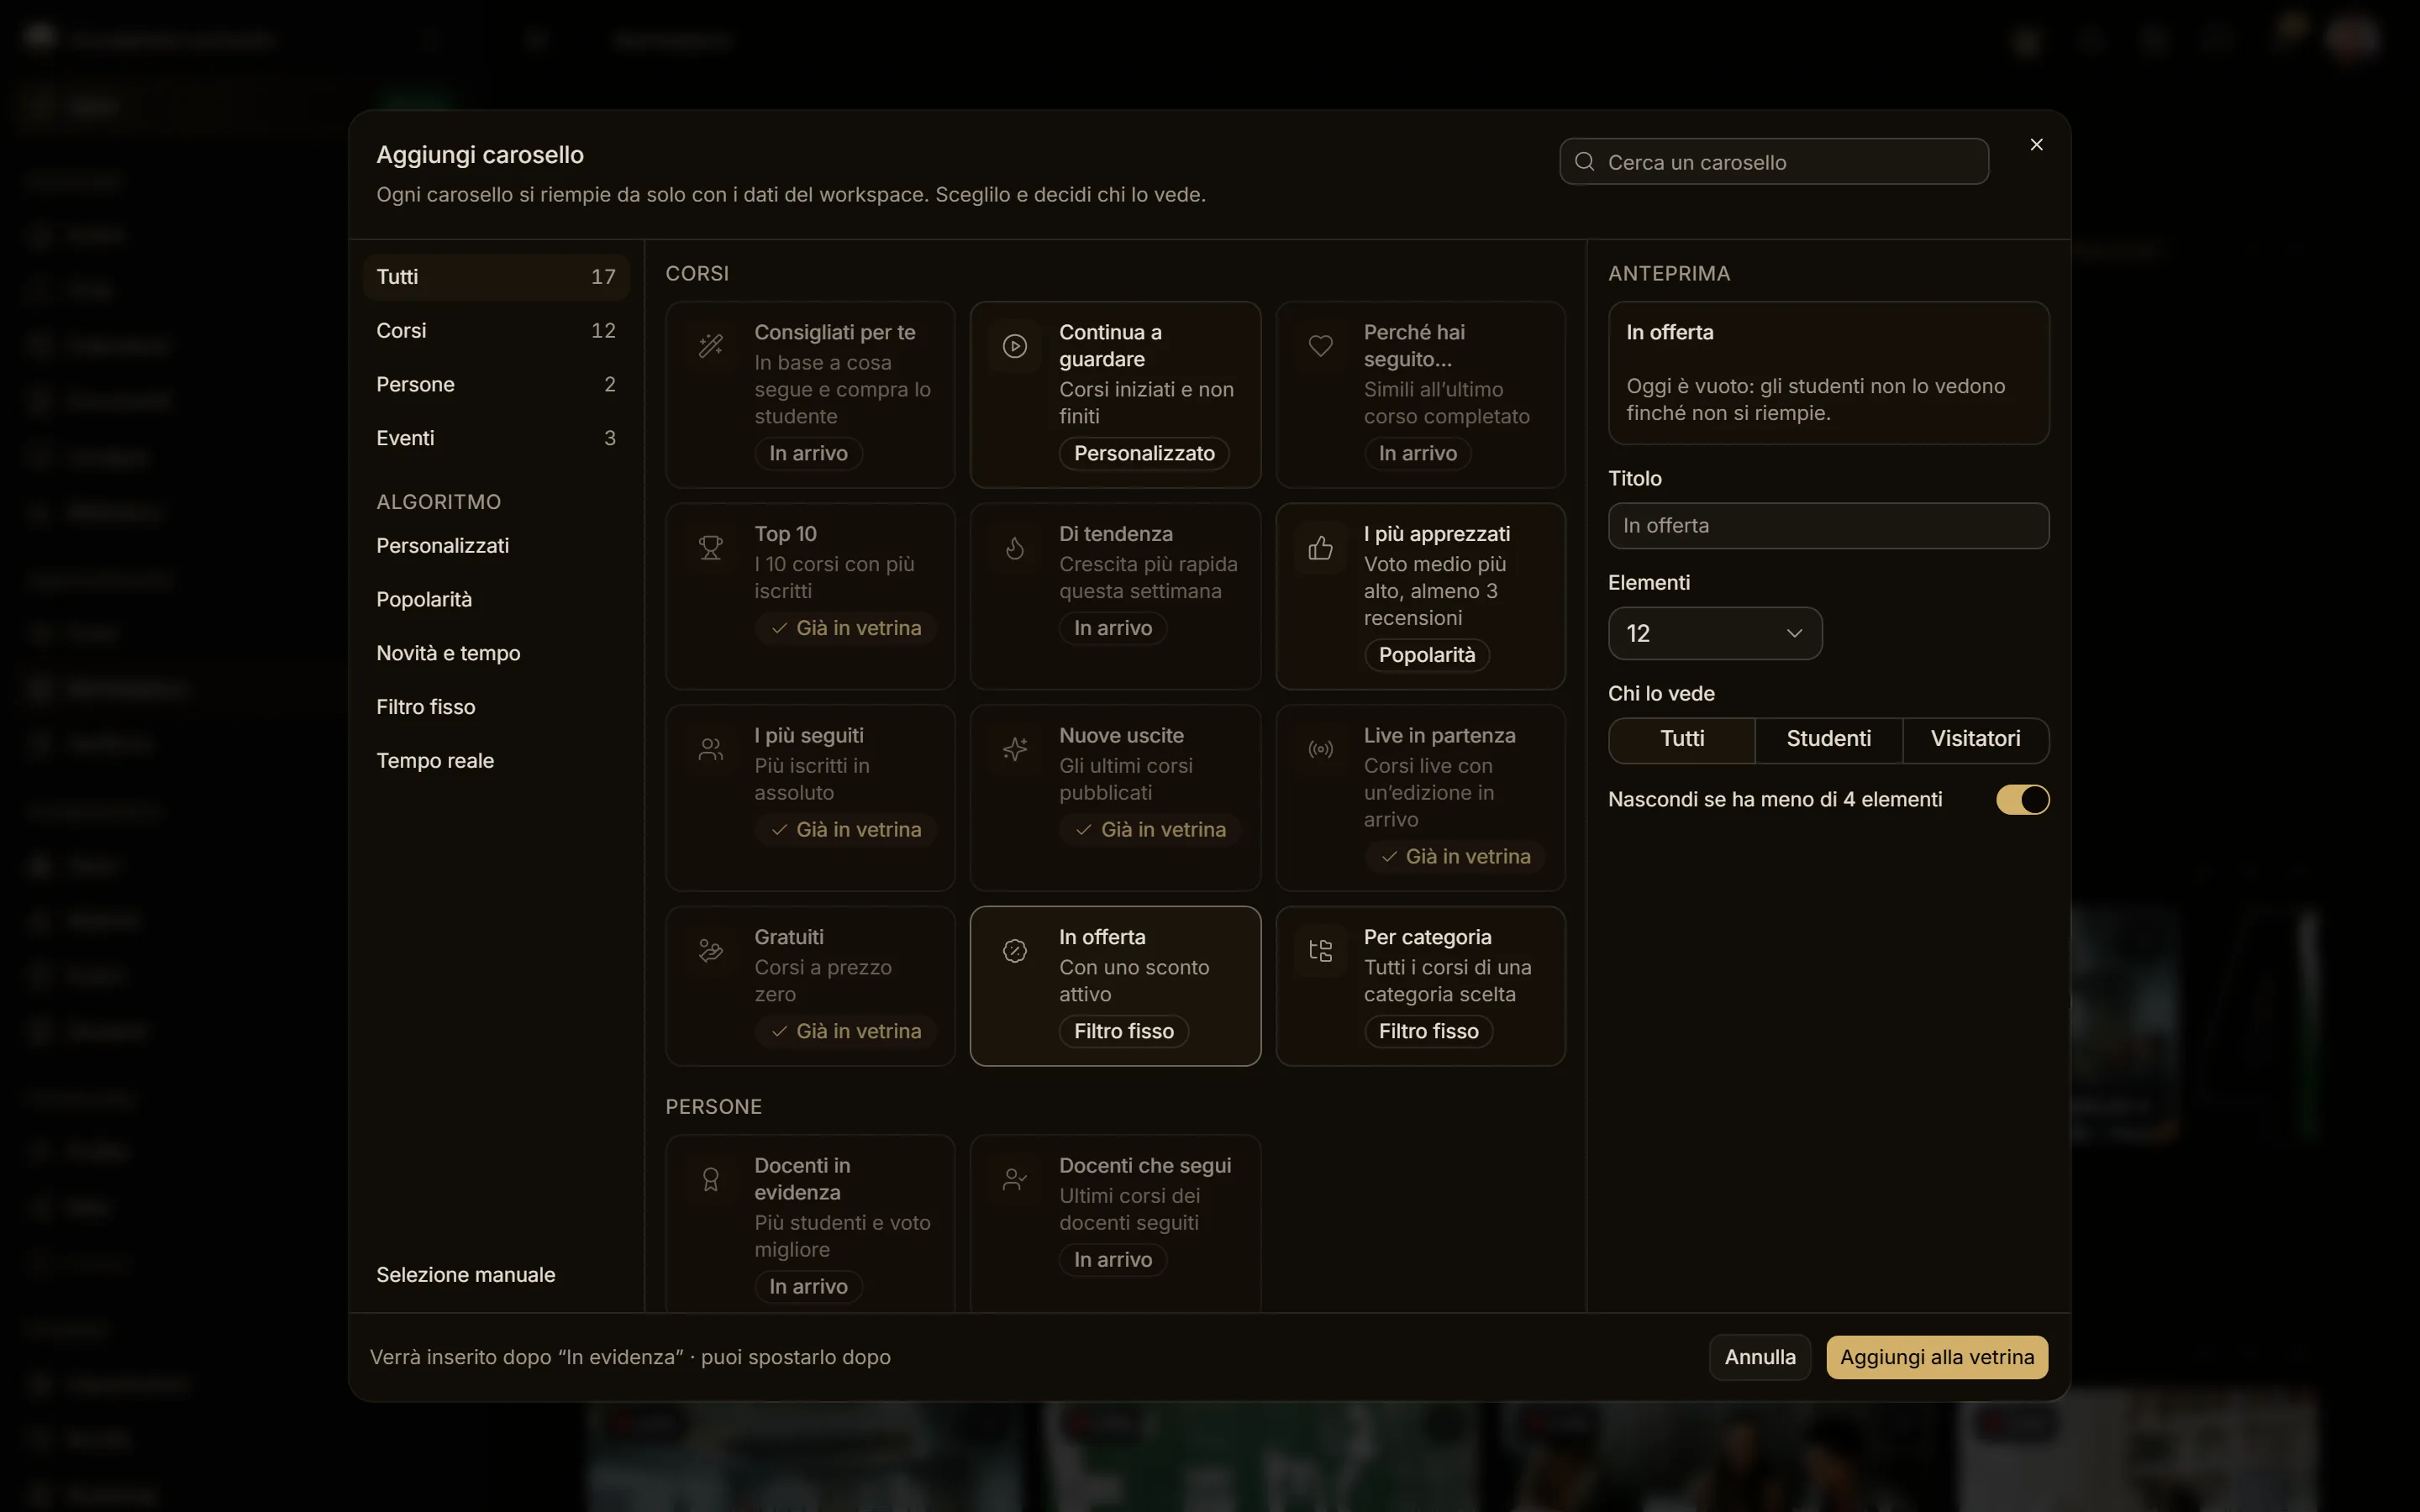Toggle Nascondi se ha meno di 4 elementi

[x=2022, y=800]
